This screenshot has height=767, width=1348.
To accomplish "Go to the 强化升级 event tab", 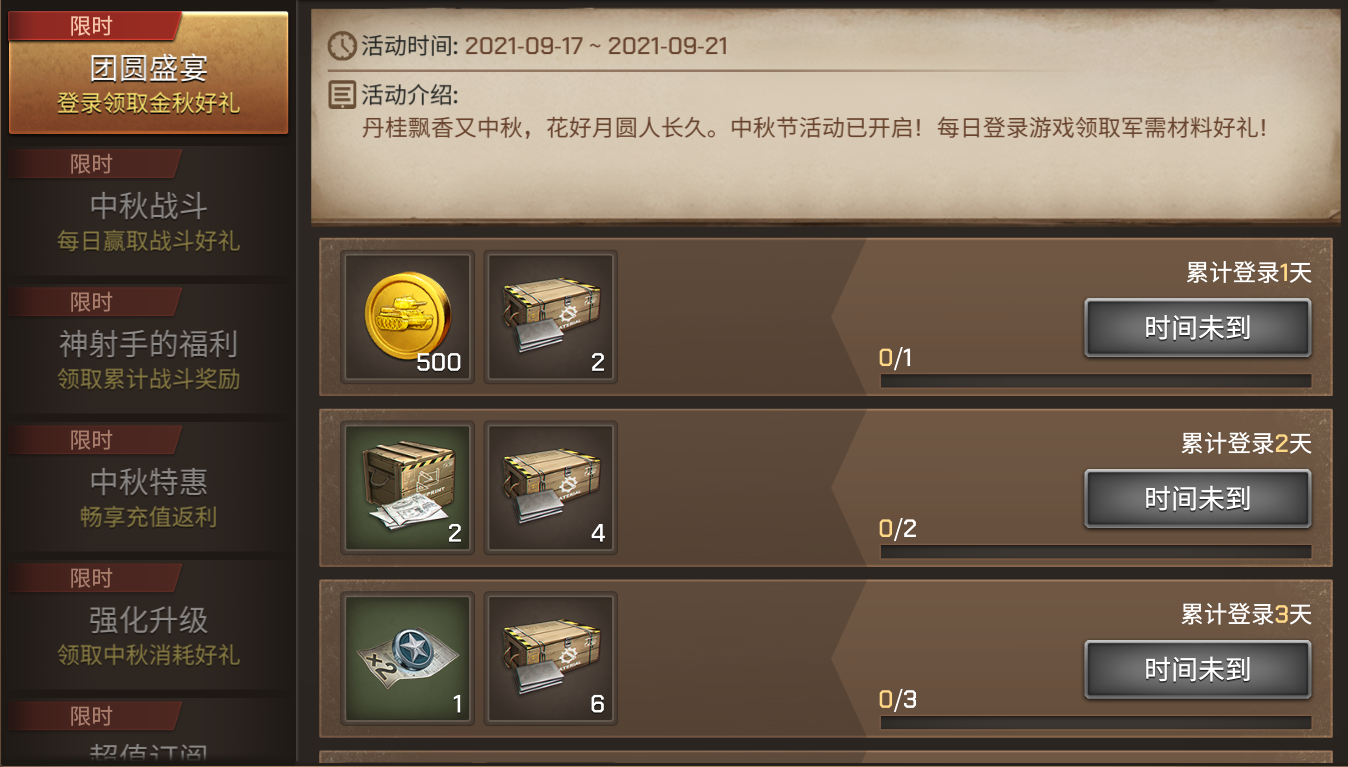I will tap(148, 624).
